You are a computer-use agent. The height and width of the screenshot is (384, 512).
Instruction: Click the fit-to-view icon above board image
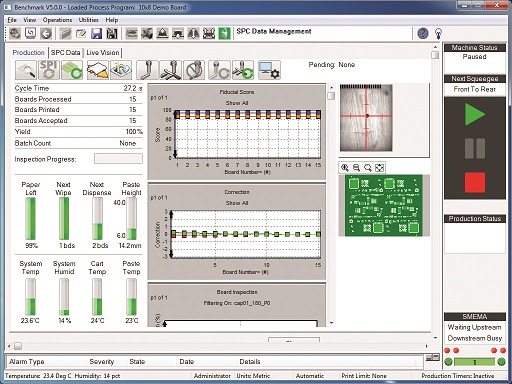(x=379, y=168)
